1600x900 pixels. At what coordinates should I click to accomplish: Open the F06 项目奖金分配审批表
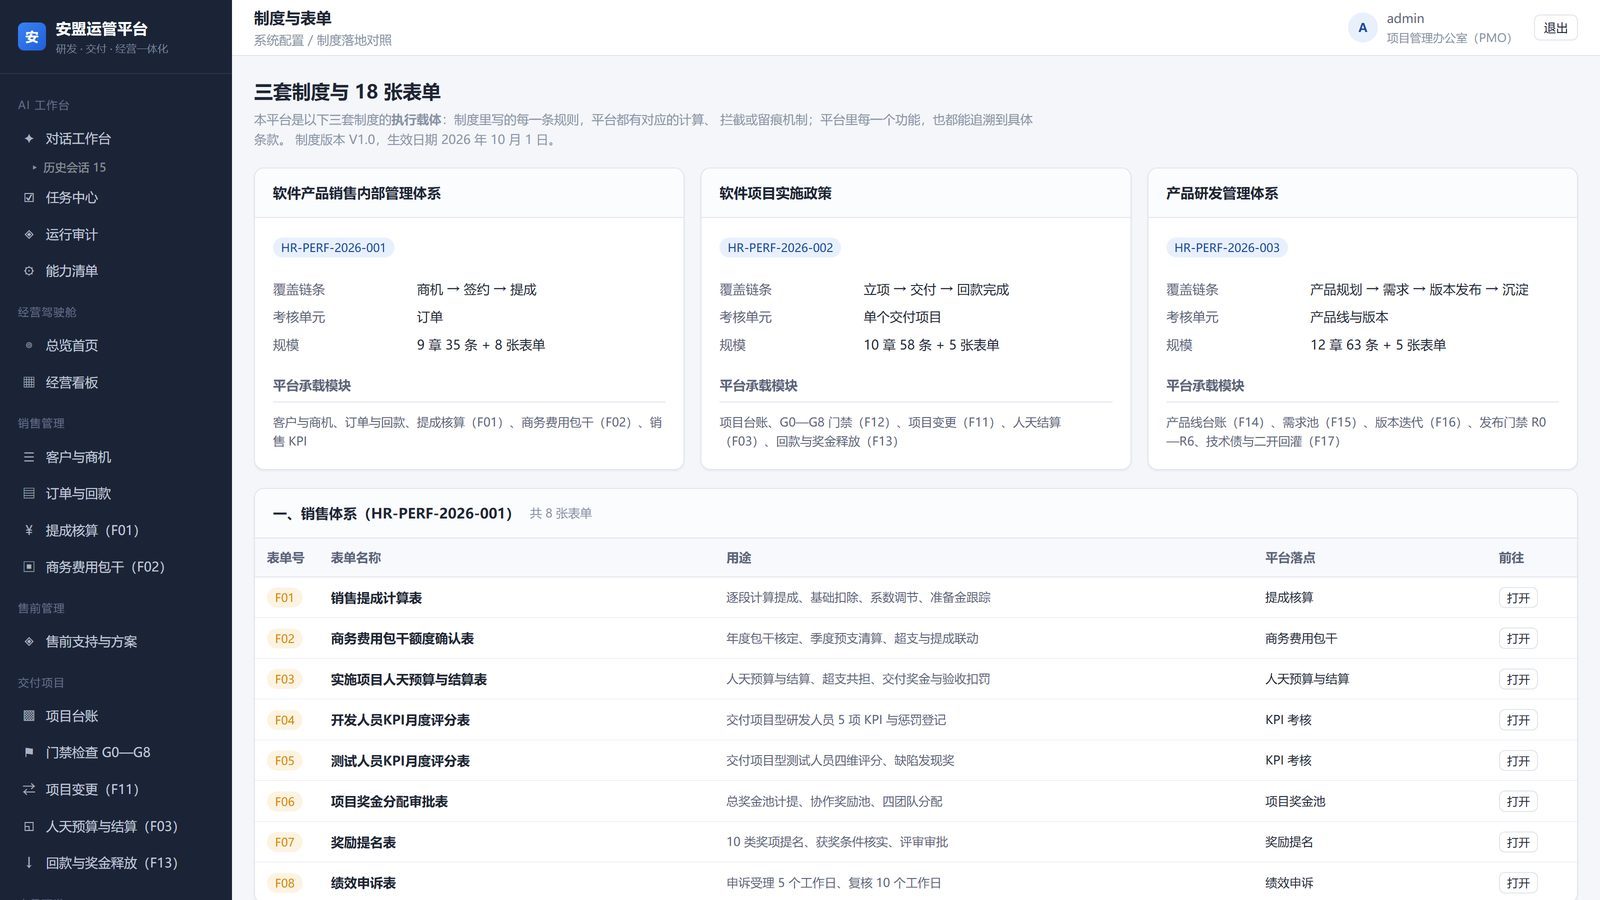click(x=1517, y=802)
